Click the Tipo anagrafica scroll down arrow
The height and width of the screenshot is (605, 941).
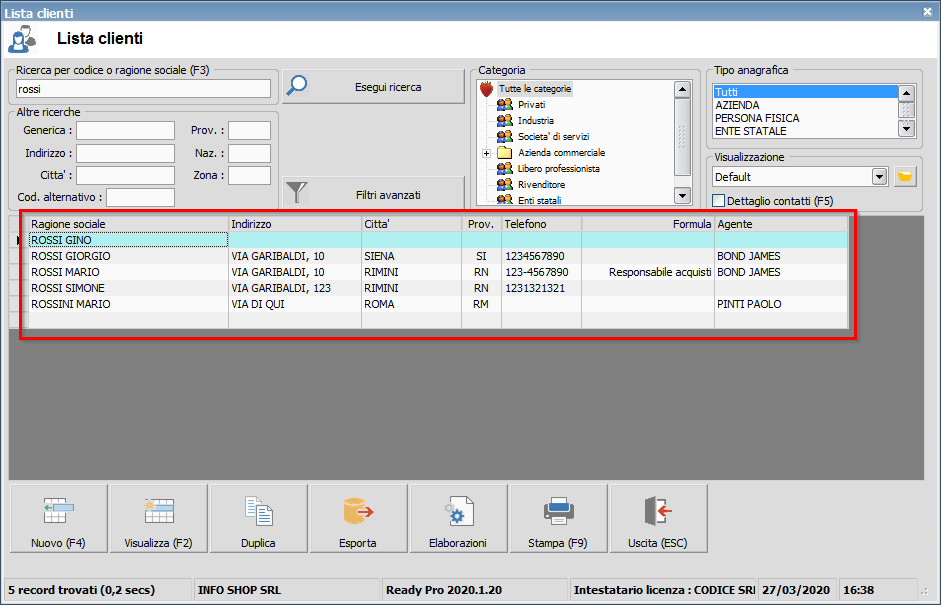coord(906,128)
